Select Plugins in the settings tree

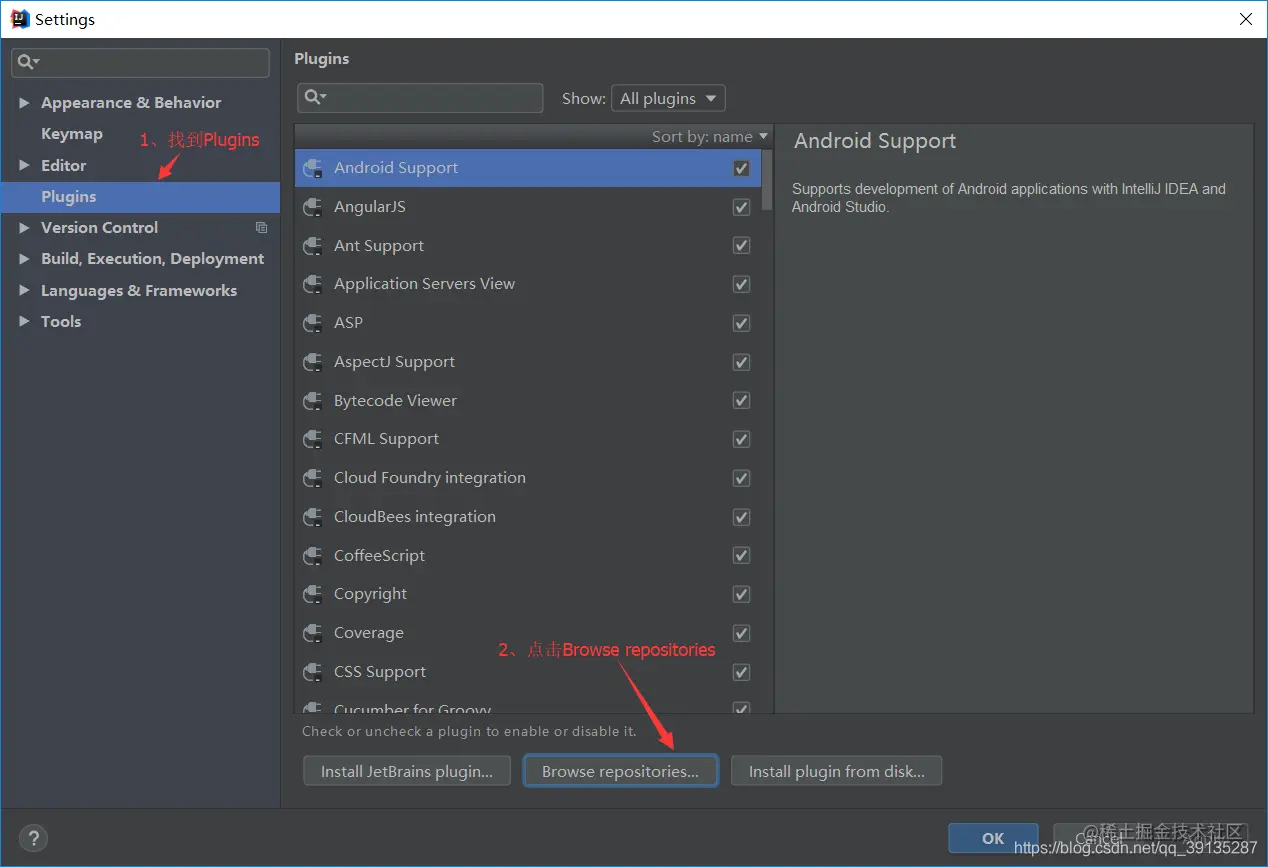tap(140, 197)
